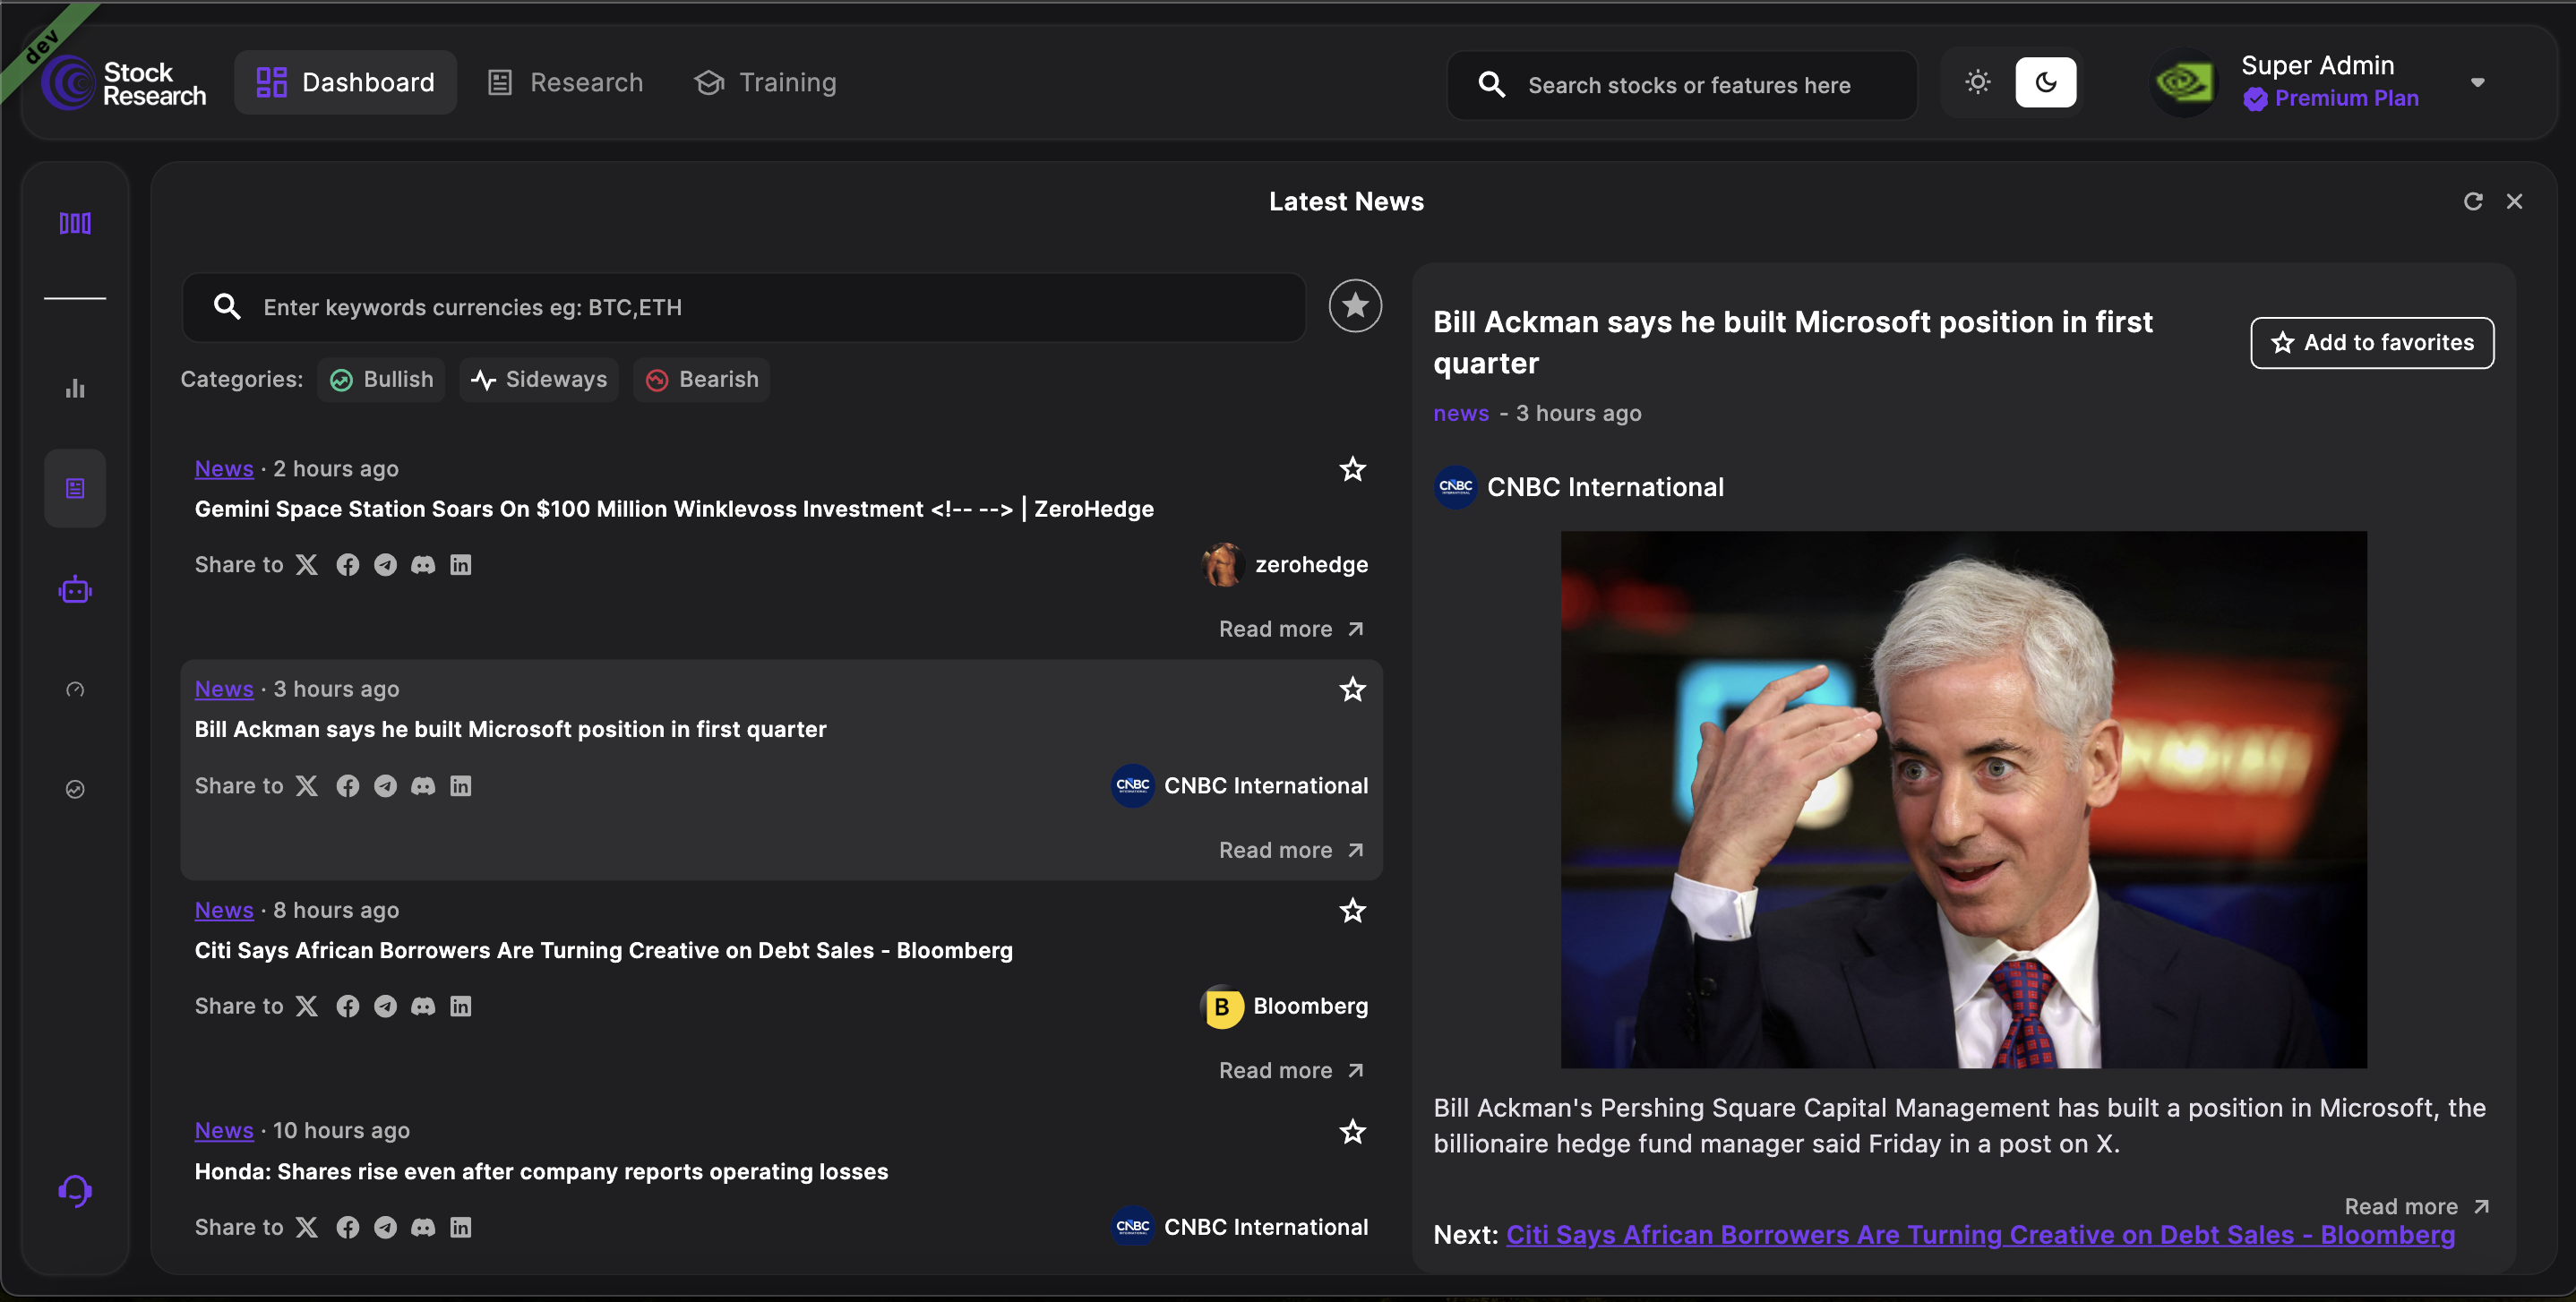
Task: Share Honda article to X
Action: (x=307, y=1227)
